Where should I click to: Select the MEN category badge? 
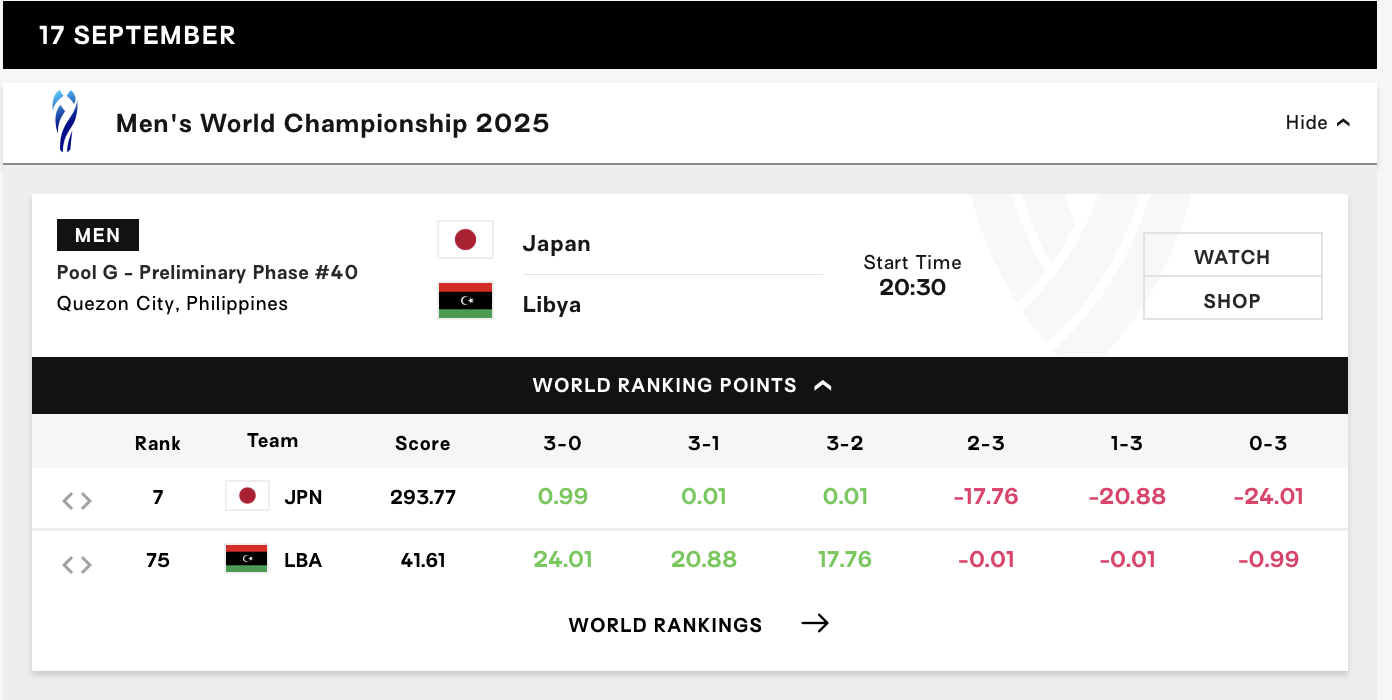coord(98,235)
